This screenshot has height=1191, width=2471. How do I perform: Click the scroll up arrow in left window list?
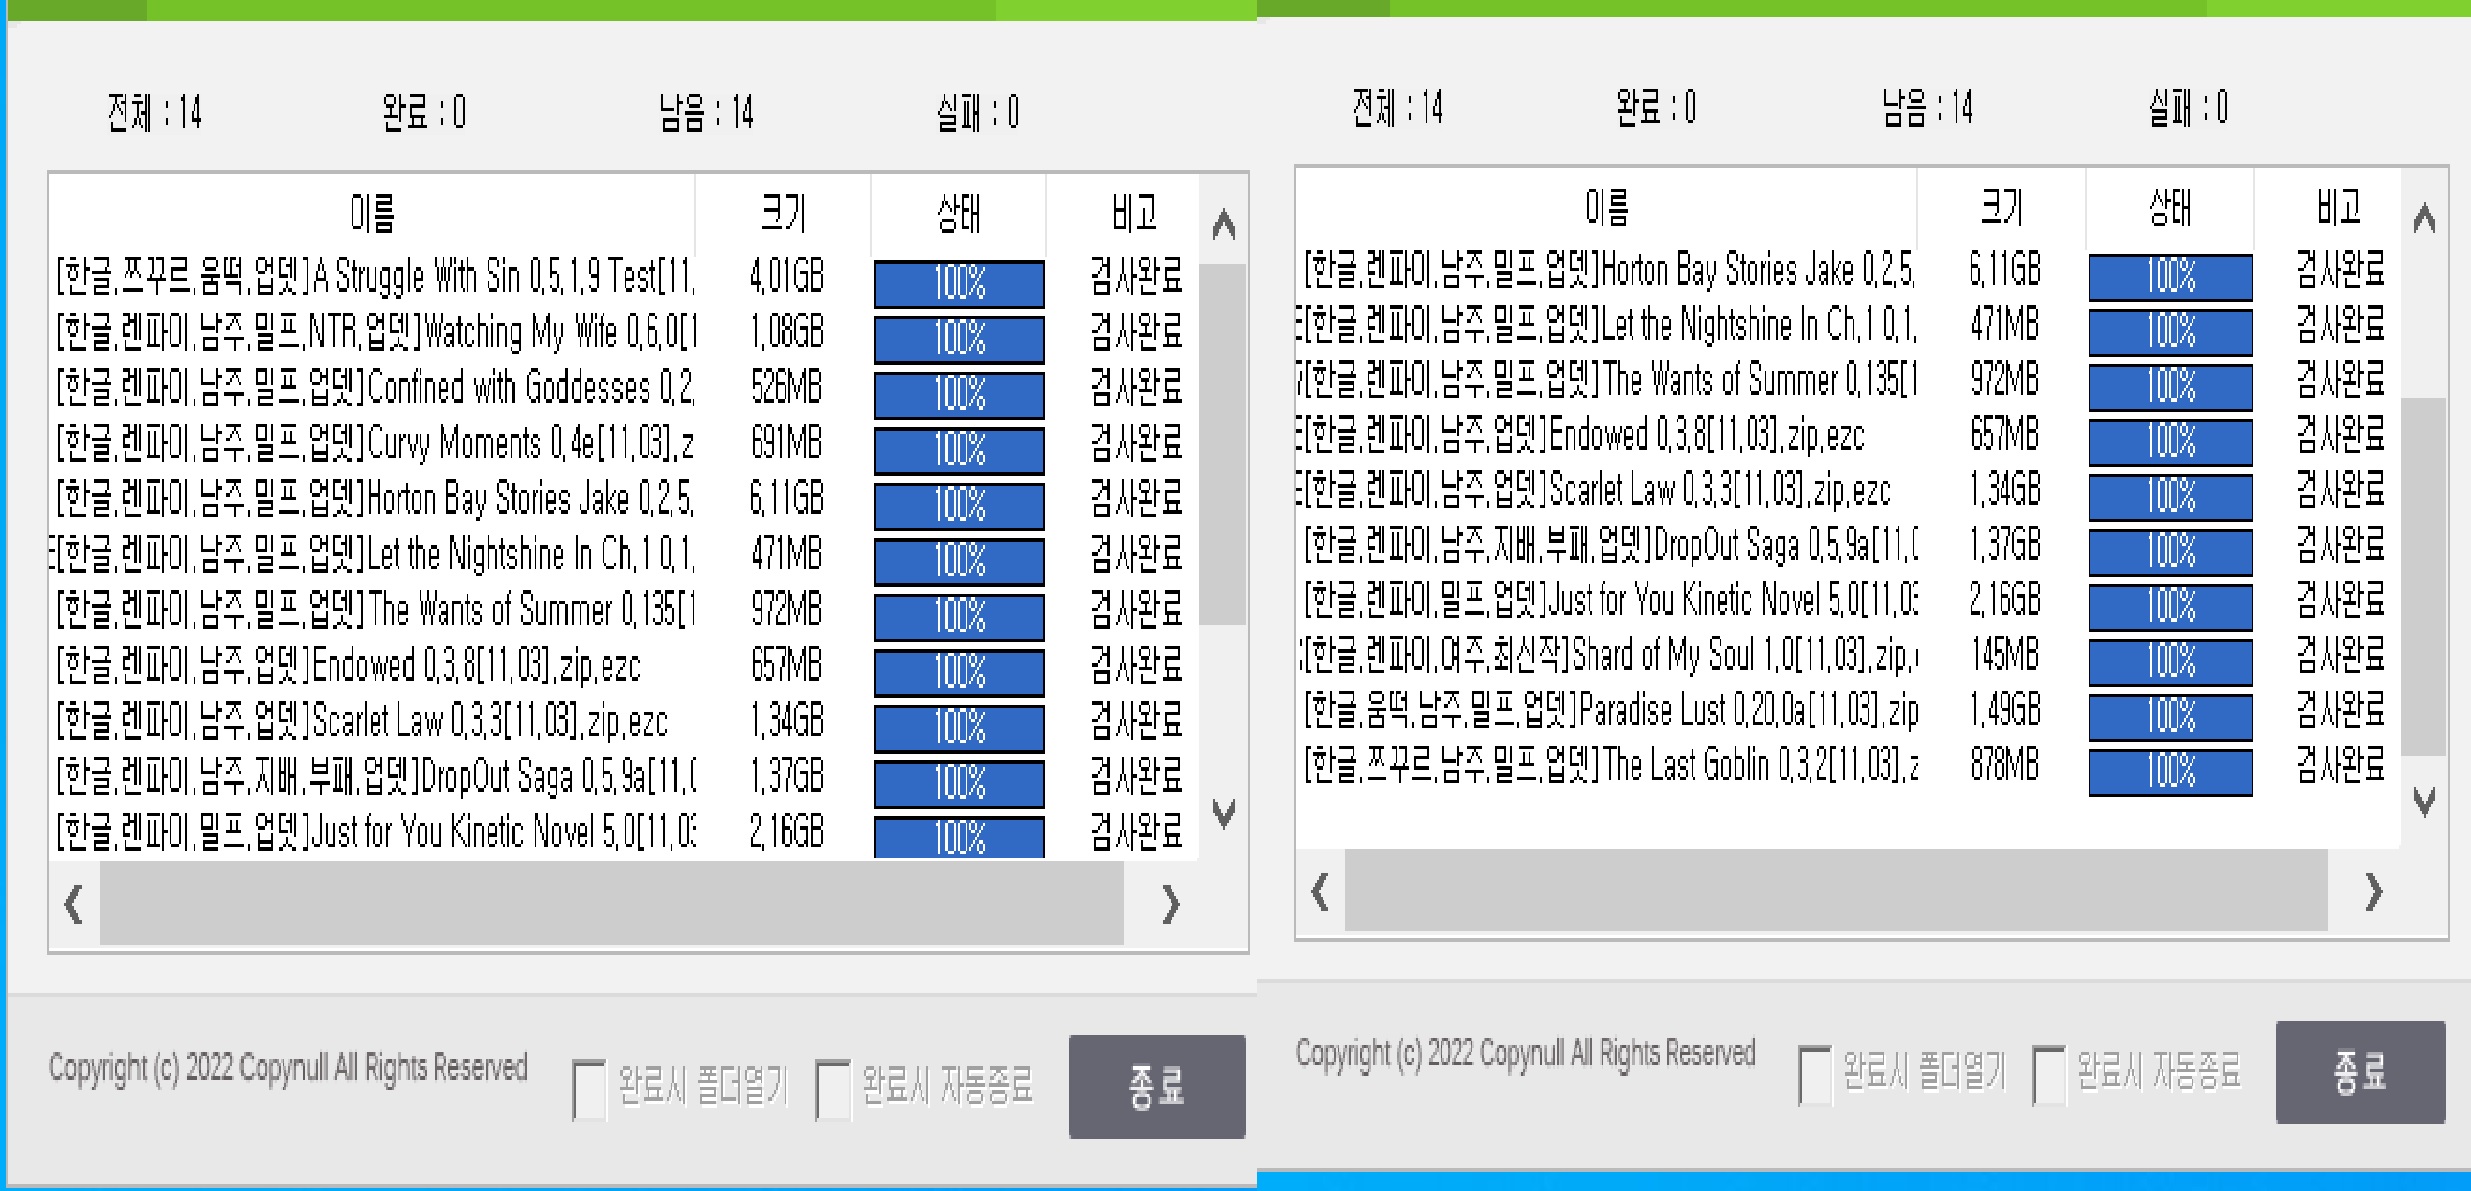tap(1223, 224)
